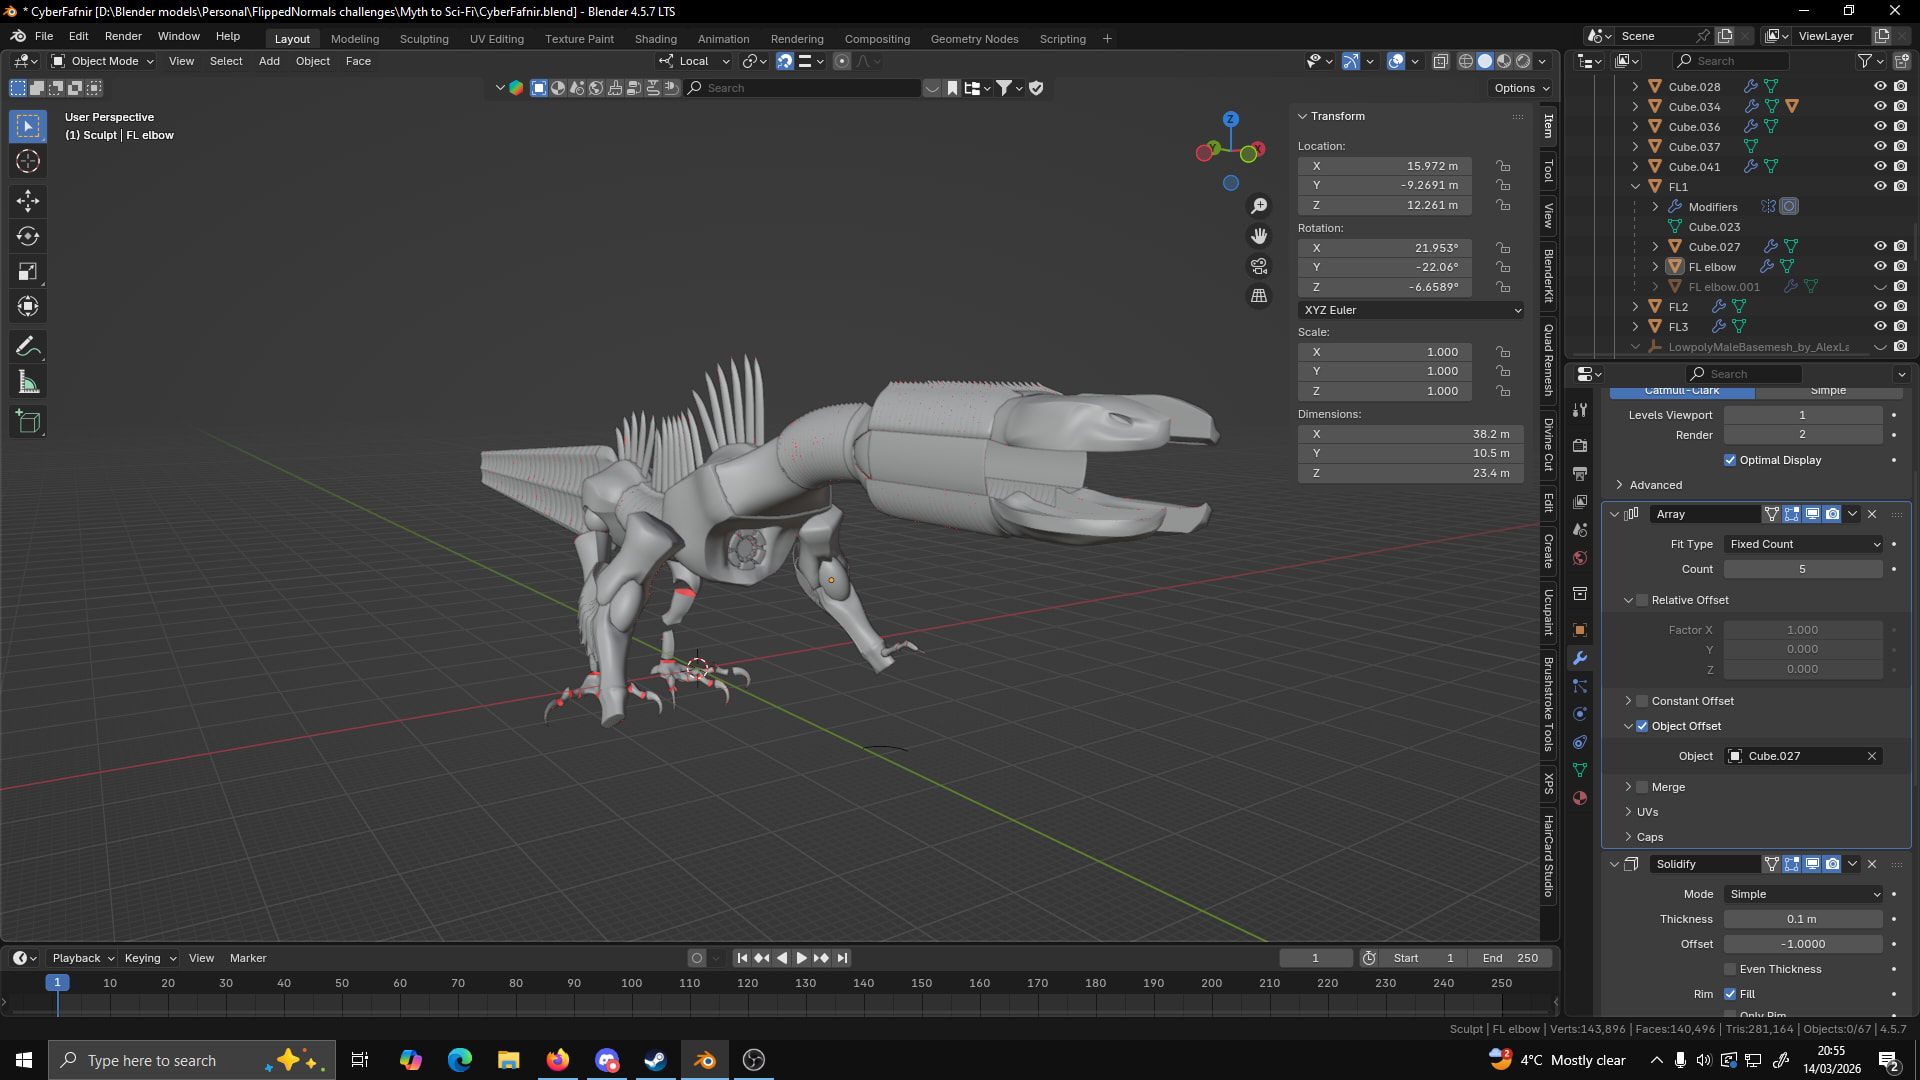Open the Fit Type dropdown
1920x1080 pixels.
[1803, 544]
